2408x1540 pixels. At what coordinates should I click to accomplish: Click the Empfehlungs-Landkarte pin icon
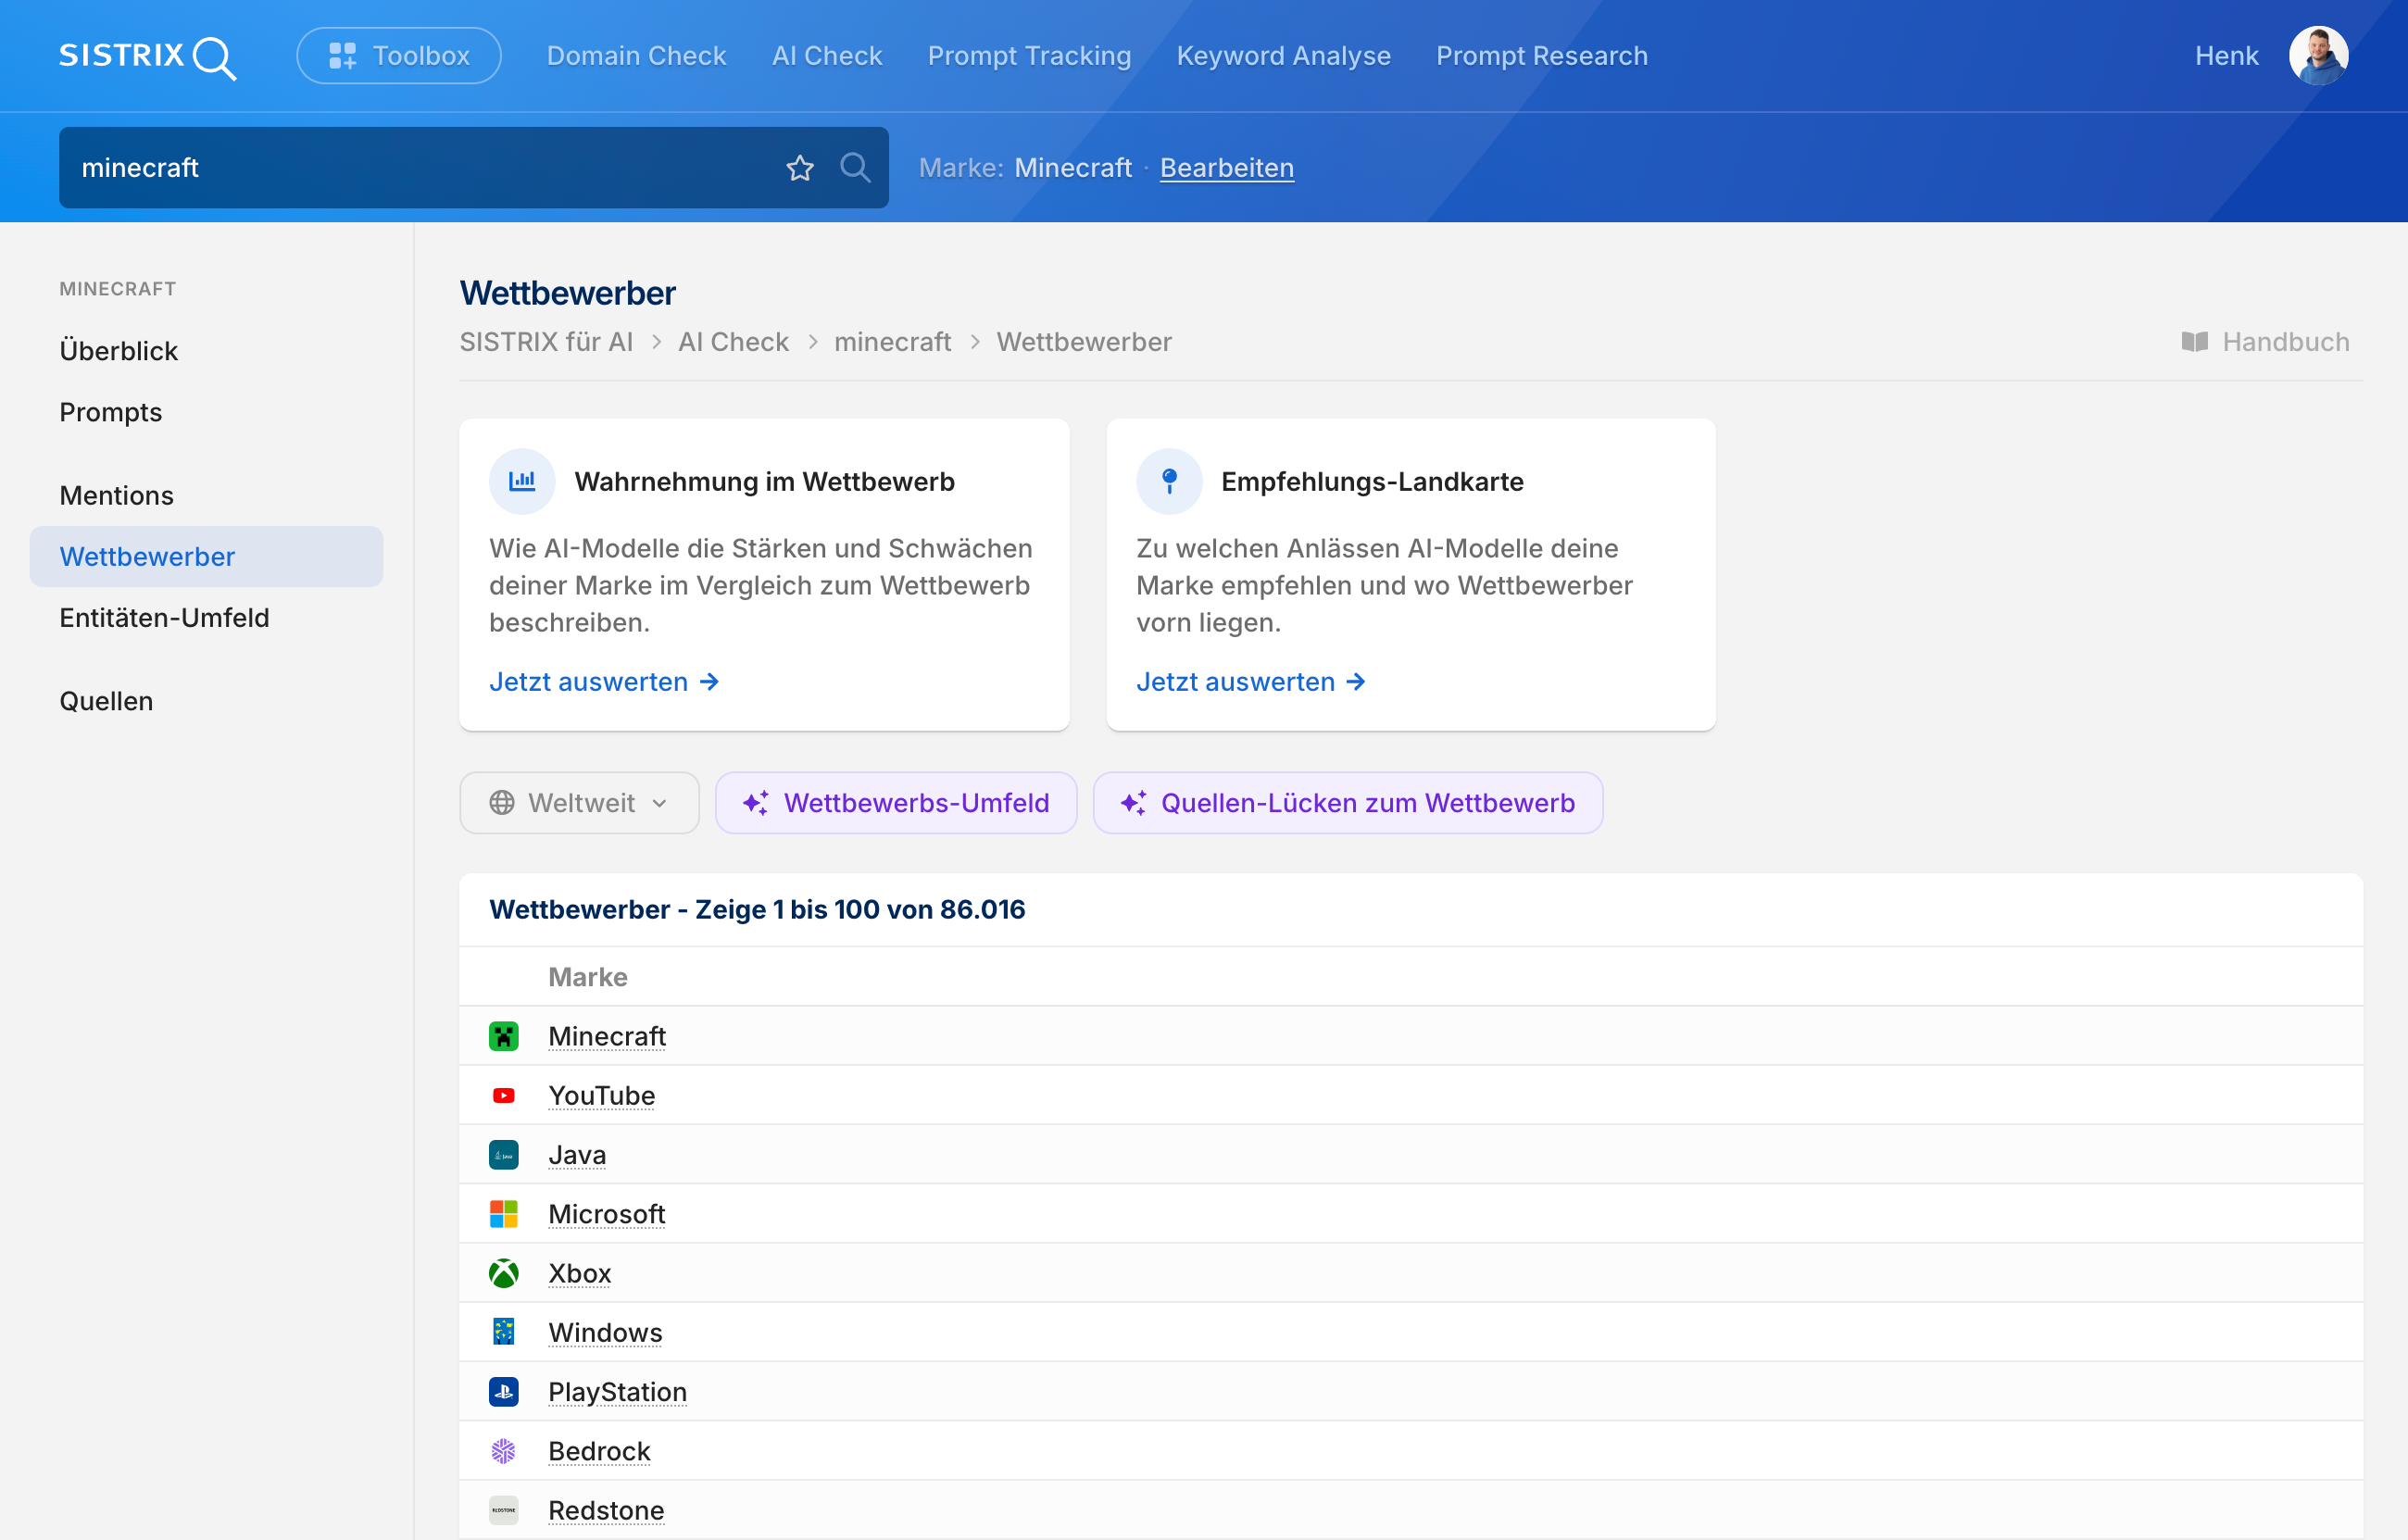(x=1169, y=481)
